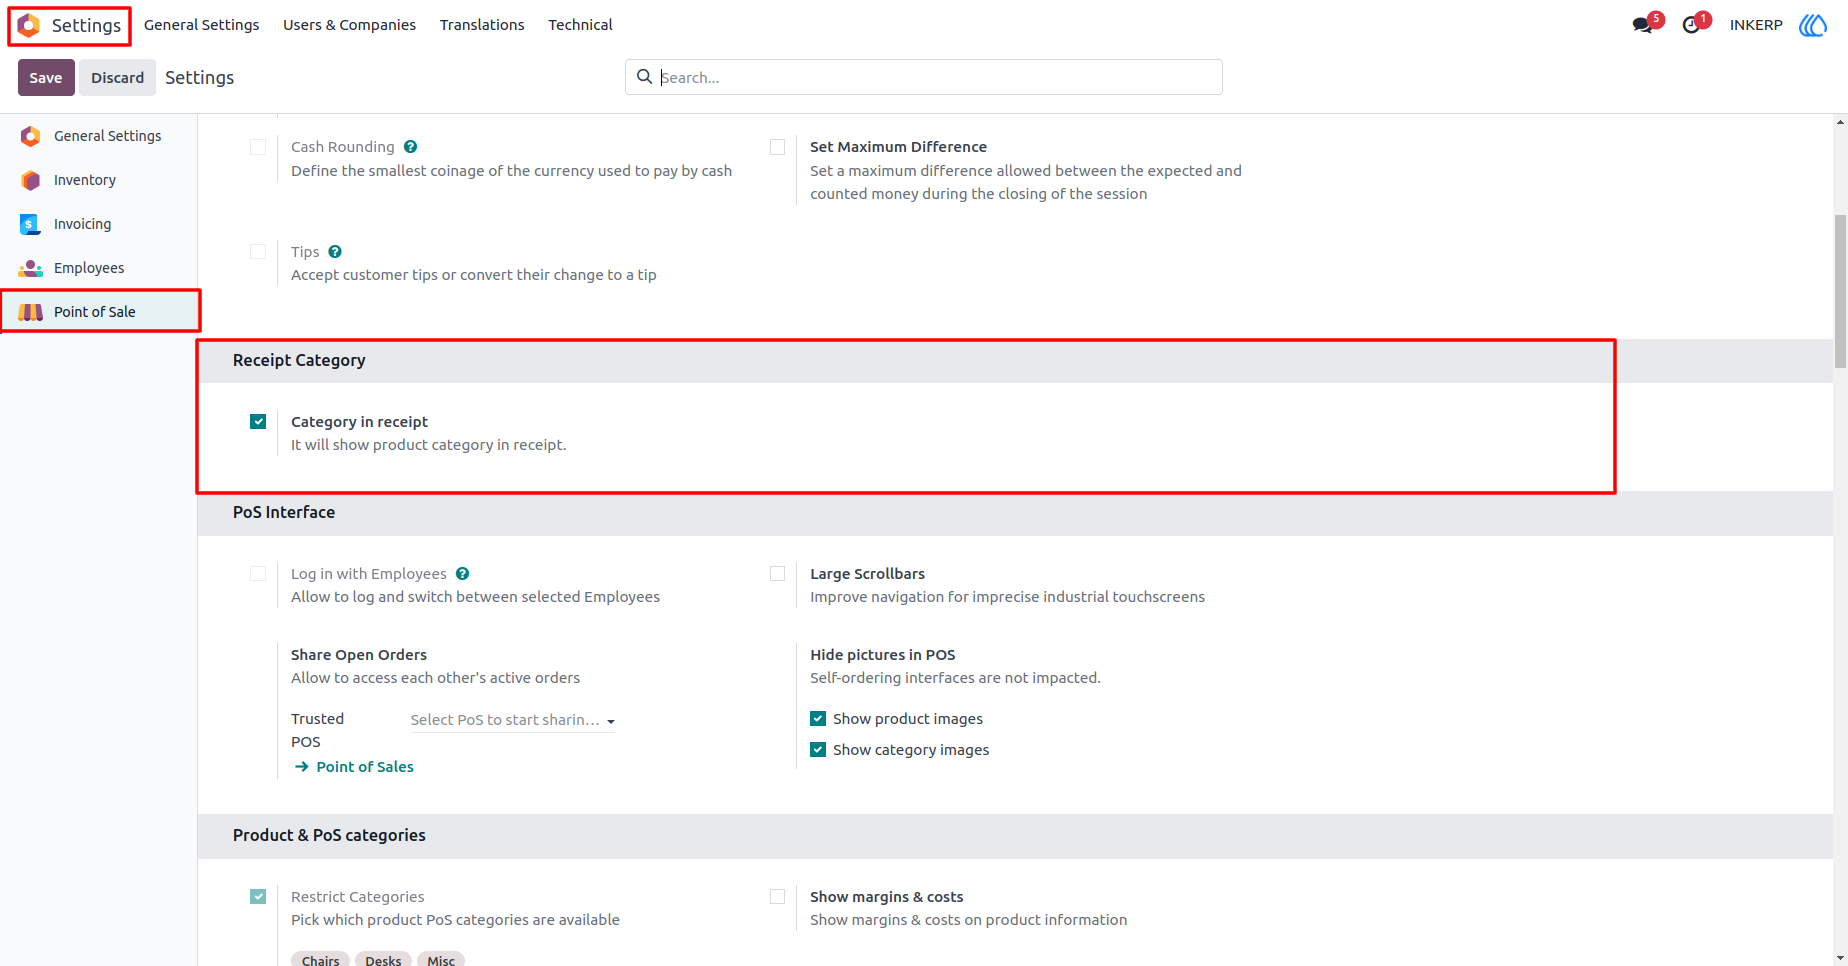Click the Point of Sale sidebar icon
1848x966 pixels.
pyautogui.click(x=31, y=312)
